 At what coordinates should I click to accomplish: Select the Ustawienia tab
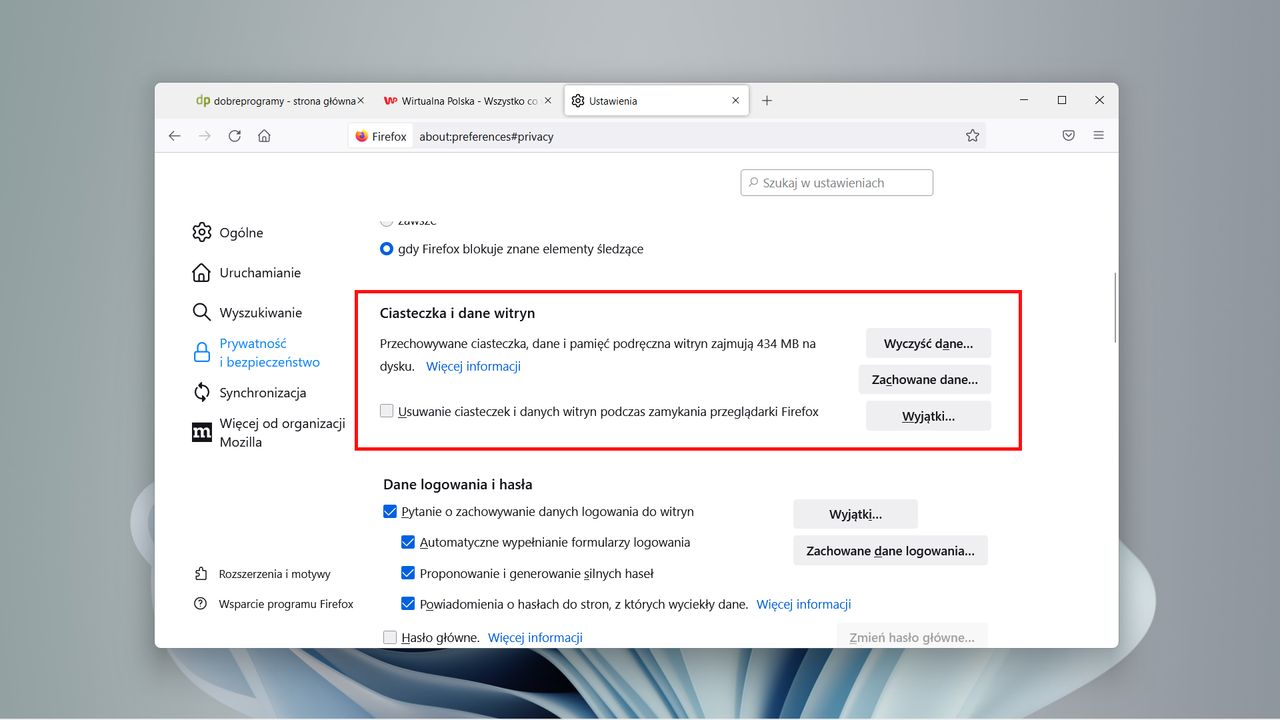655,101
